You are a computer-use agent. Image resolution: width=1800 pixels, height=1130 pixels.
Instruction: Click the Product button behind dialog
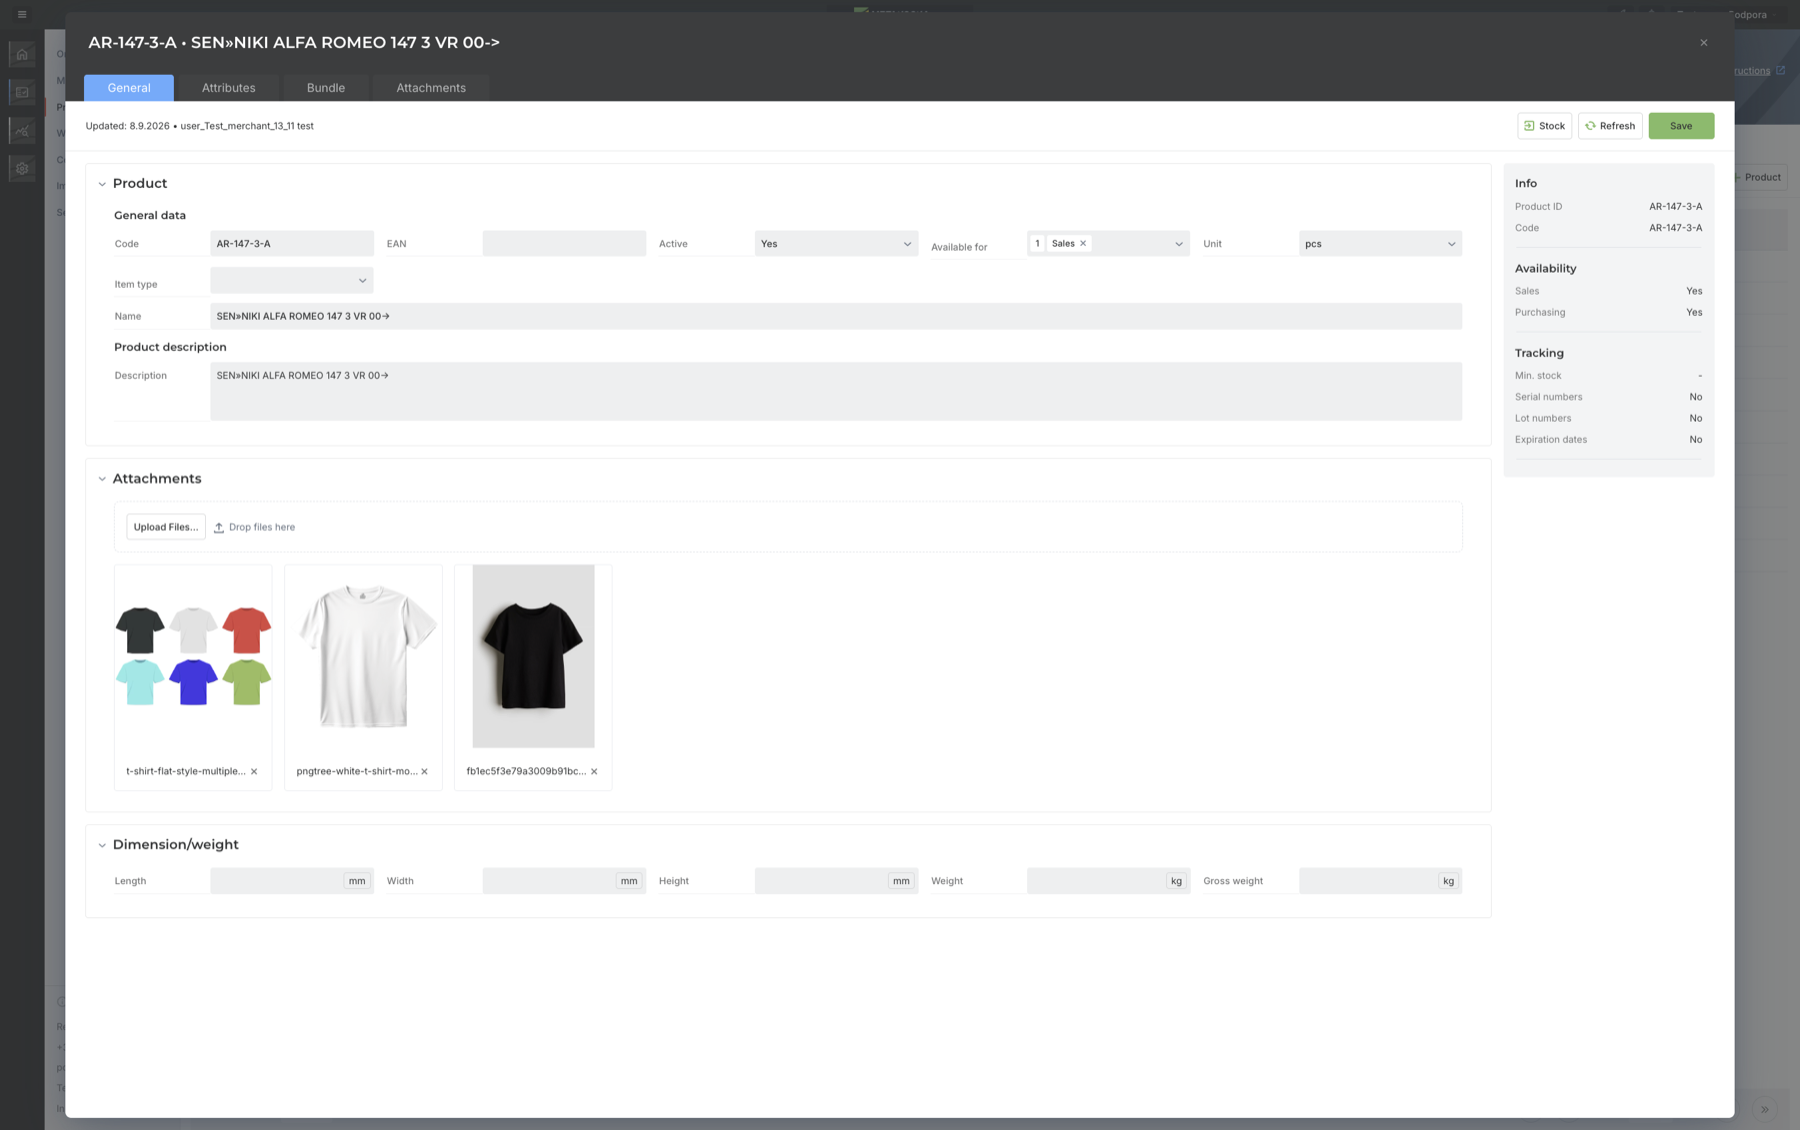[x=1761, y=177]
